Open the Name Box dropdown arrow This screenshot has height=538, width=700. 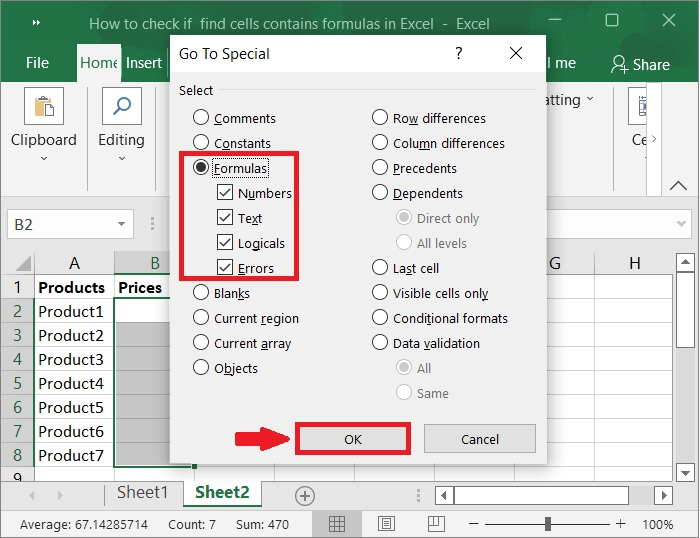(x=121, y=225)
